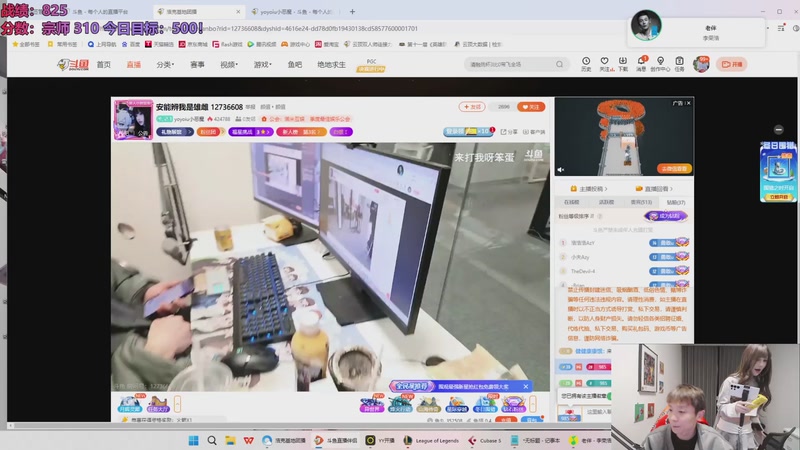
Task: Collapse the right-side floating widget minus button
Action: coord(778,129)
